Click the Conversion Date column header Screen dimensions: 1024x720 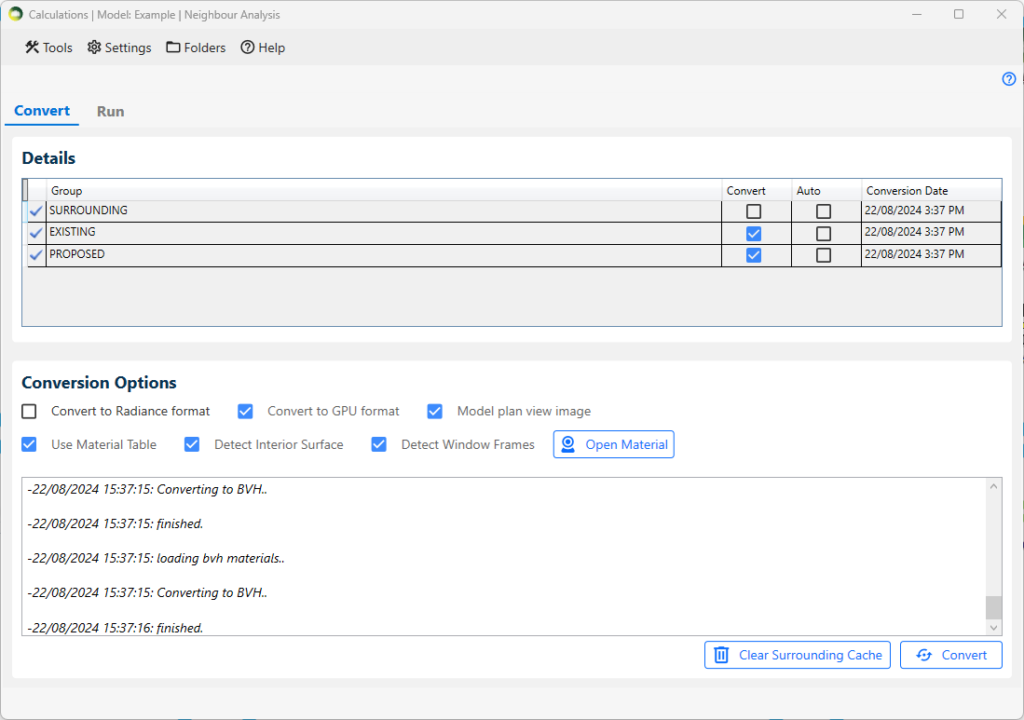click(931, 191)
